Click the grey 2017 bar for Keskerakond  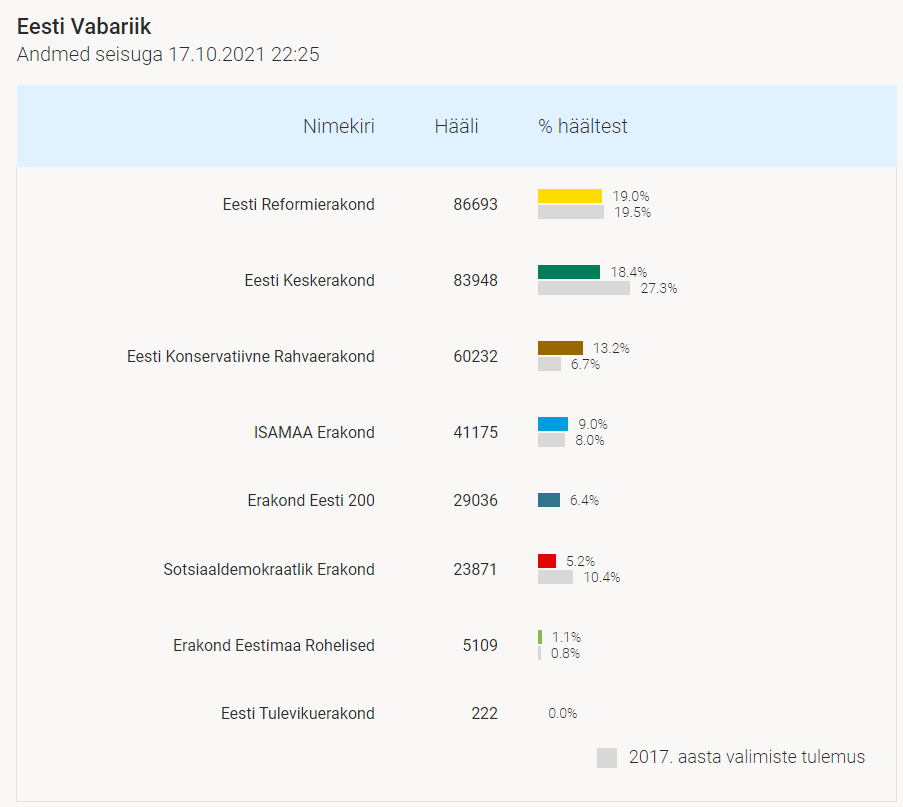584,288
